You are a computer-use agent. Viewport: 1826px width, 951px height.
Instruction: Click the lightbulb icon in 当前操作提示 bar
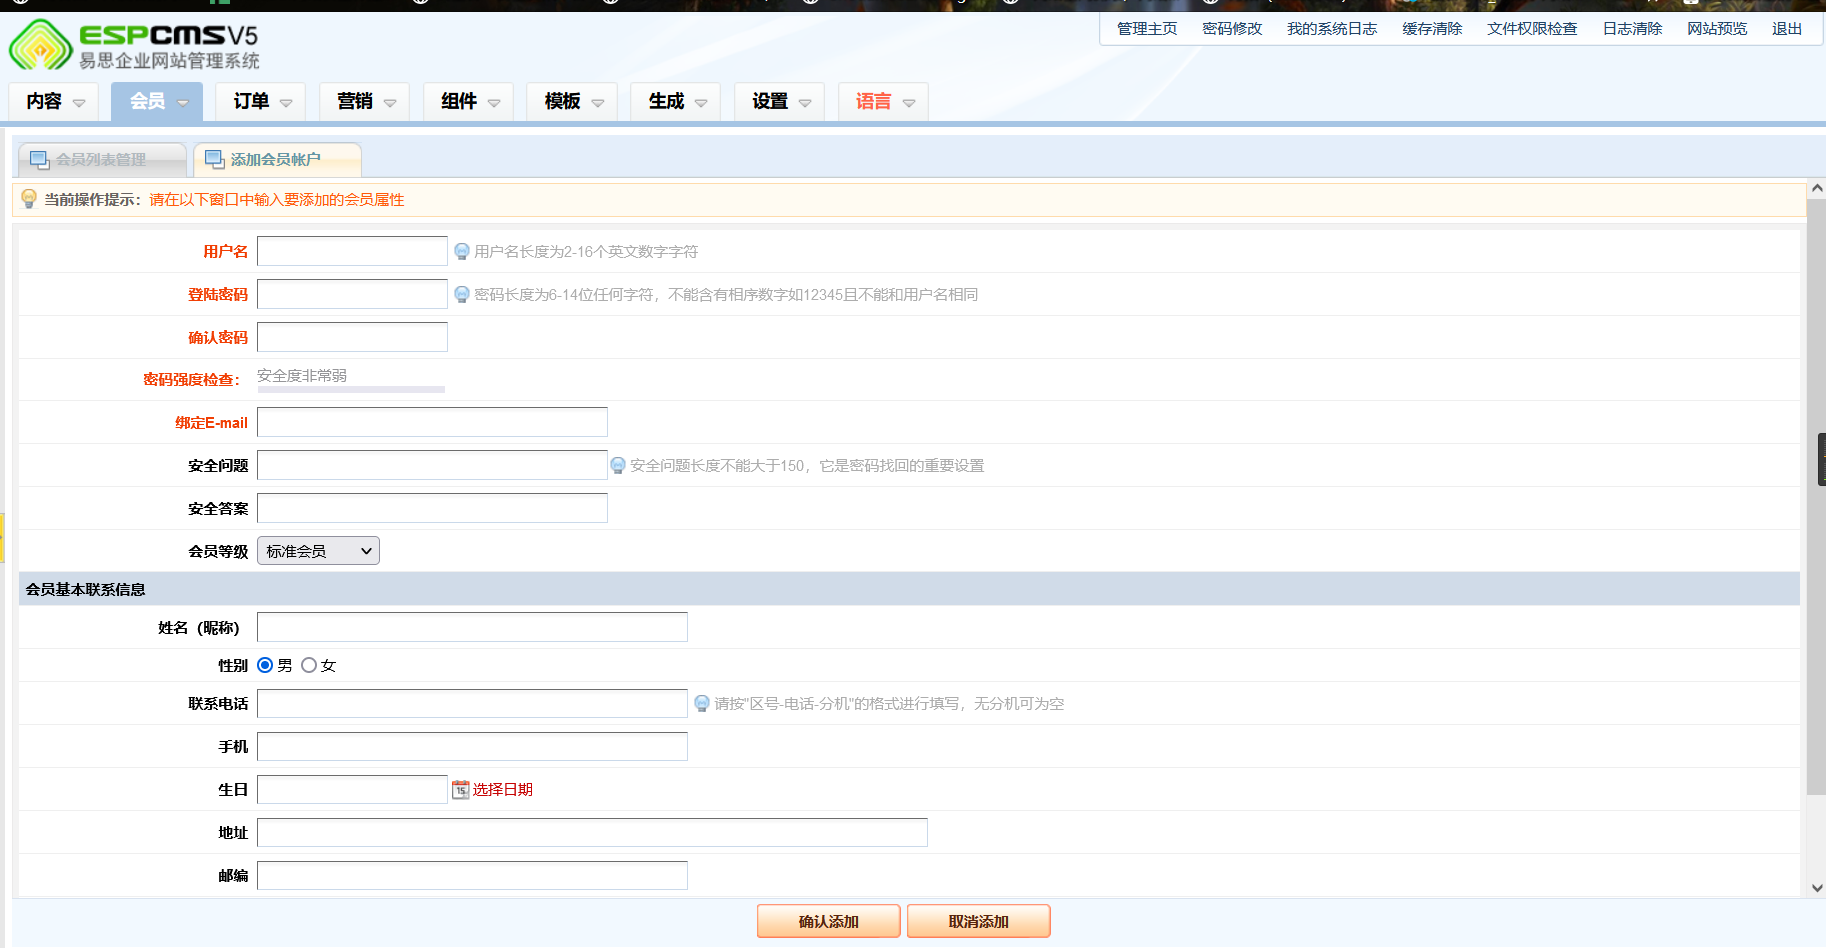click(27, 200)
